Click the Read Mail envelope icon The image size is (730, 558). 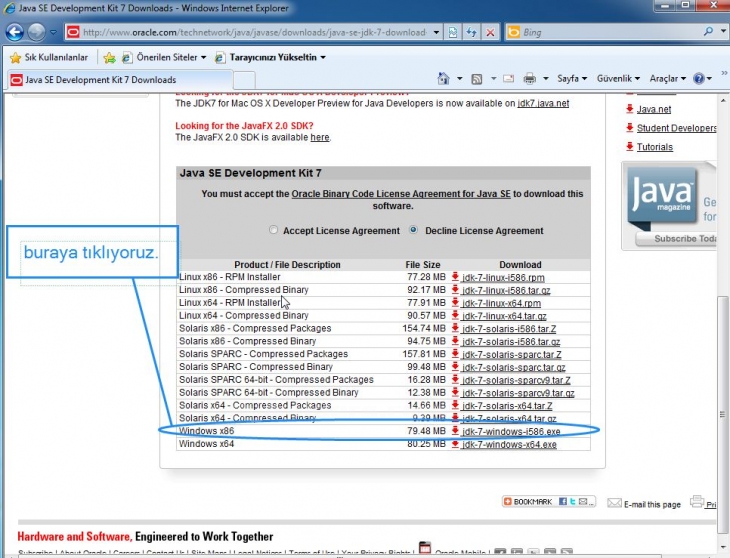pos(508,79)
